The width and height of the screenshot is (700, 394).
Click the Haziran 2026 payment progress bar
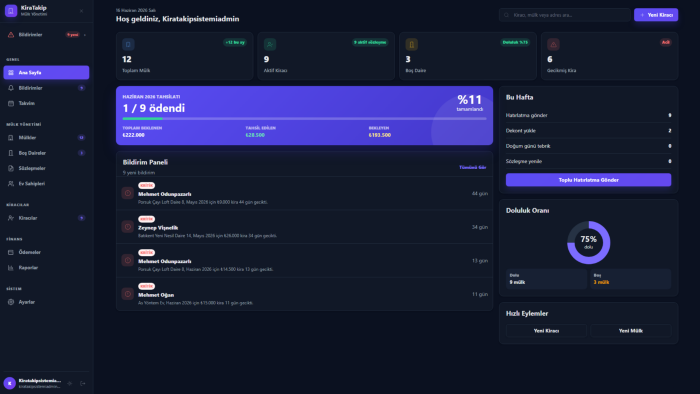click(x=304, y=119)
